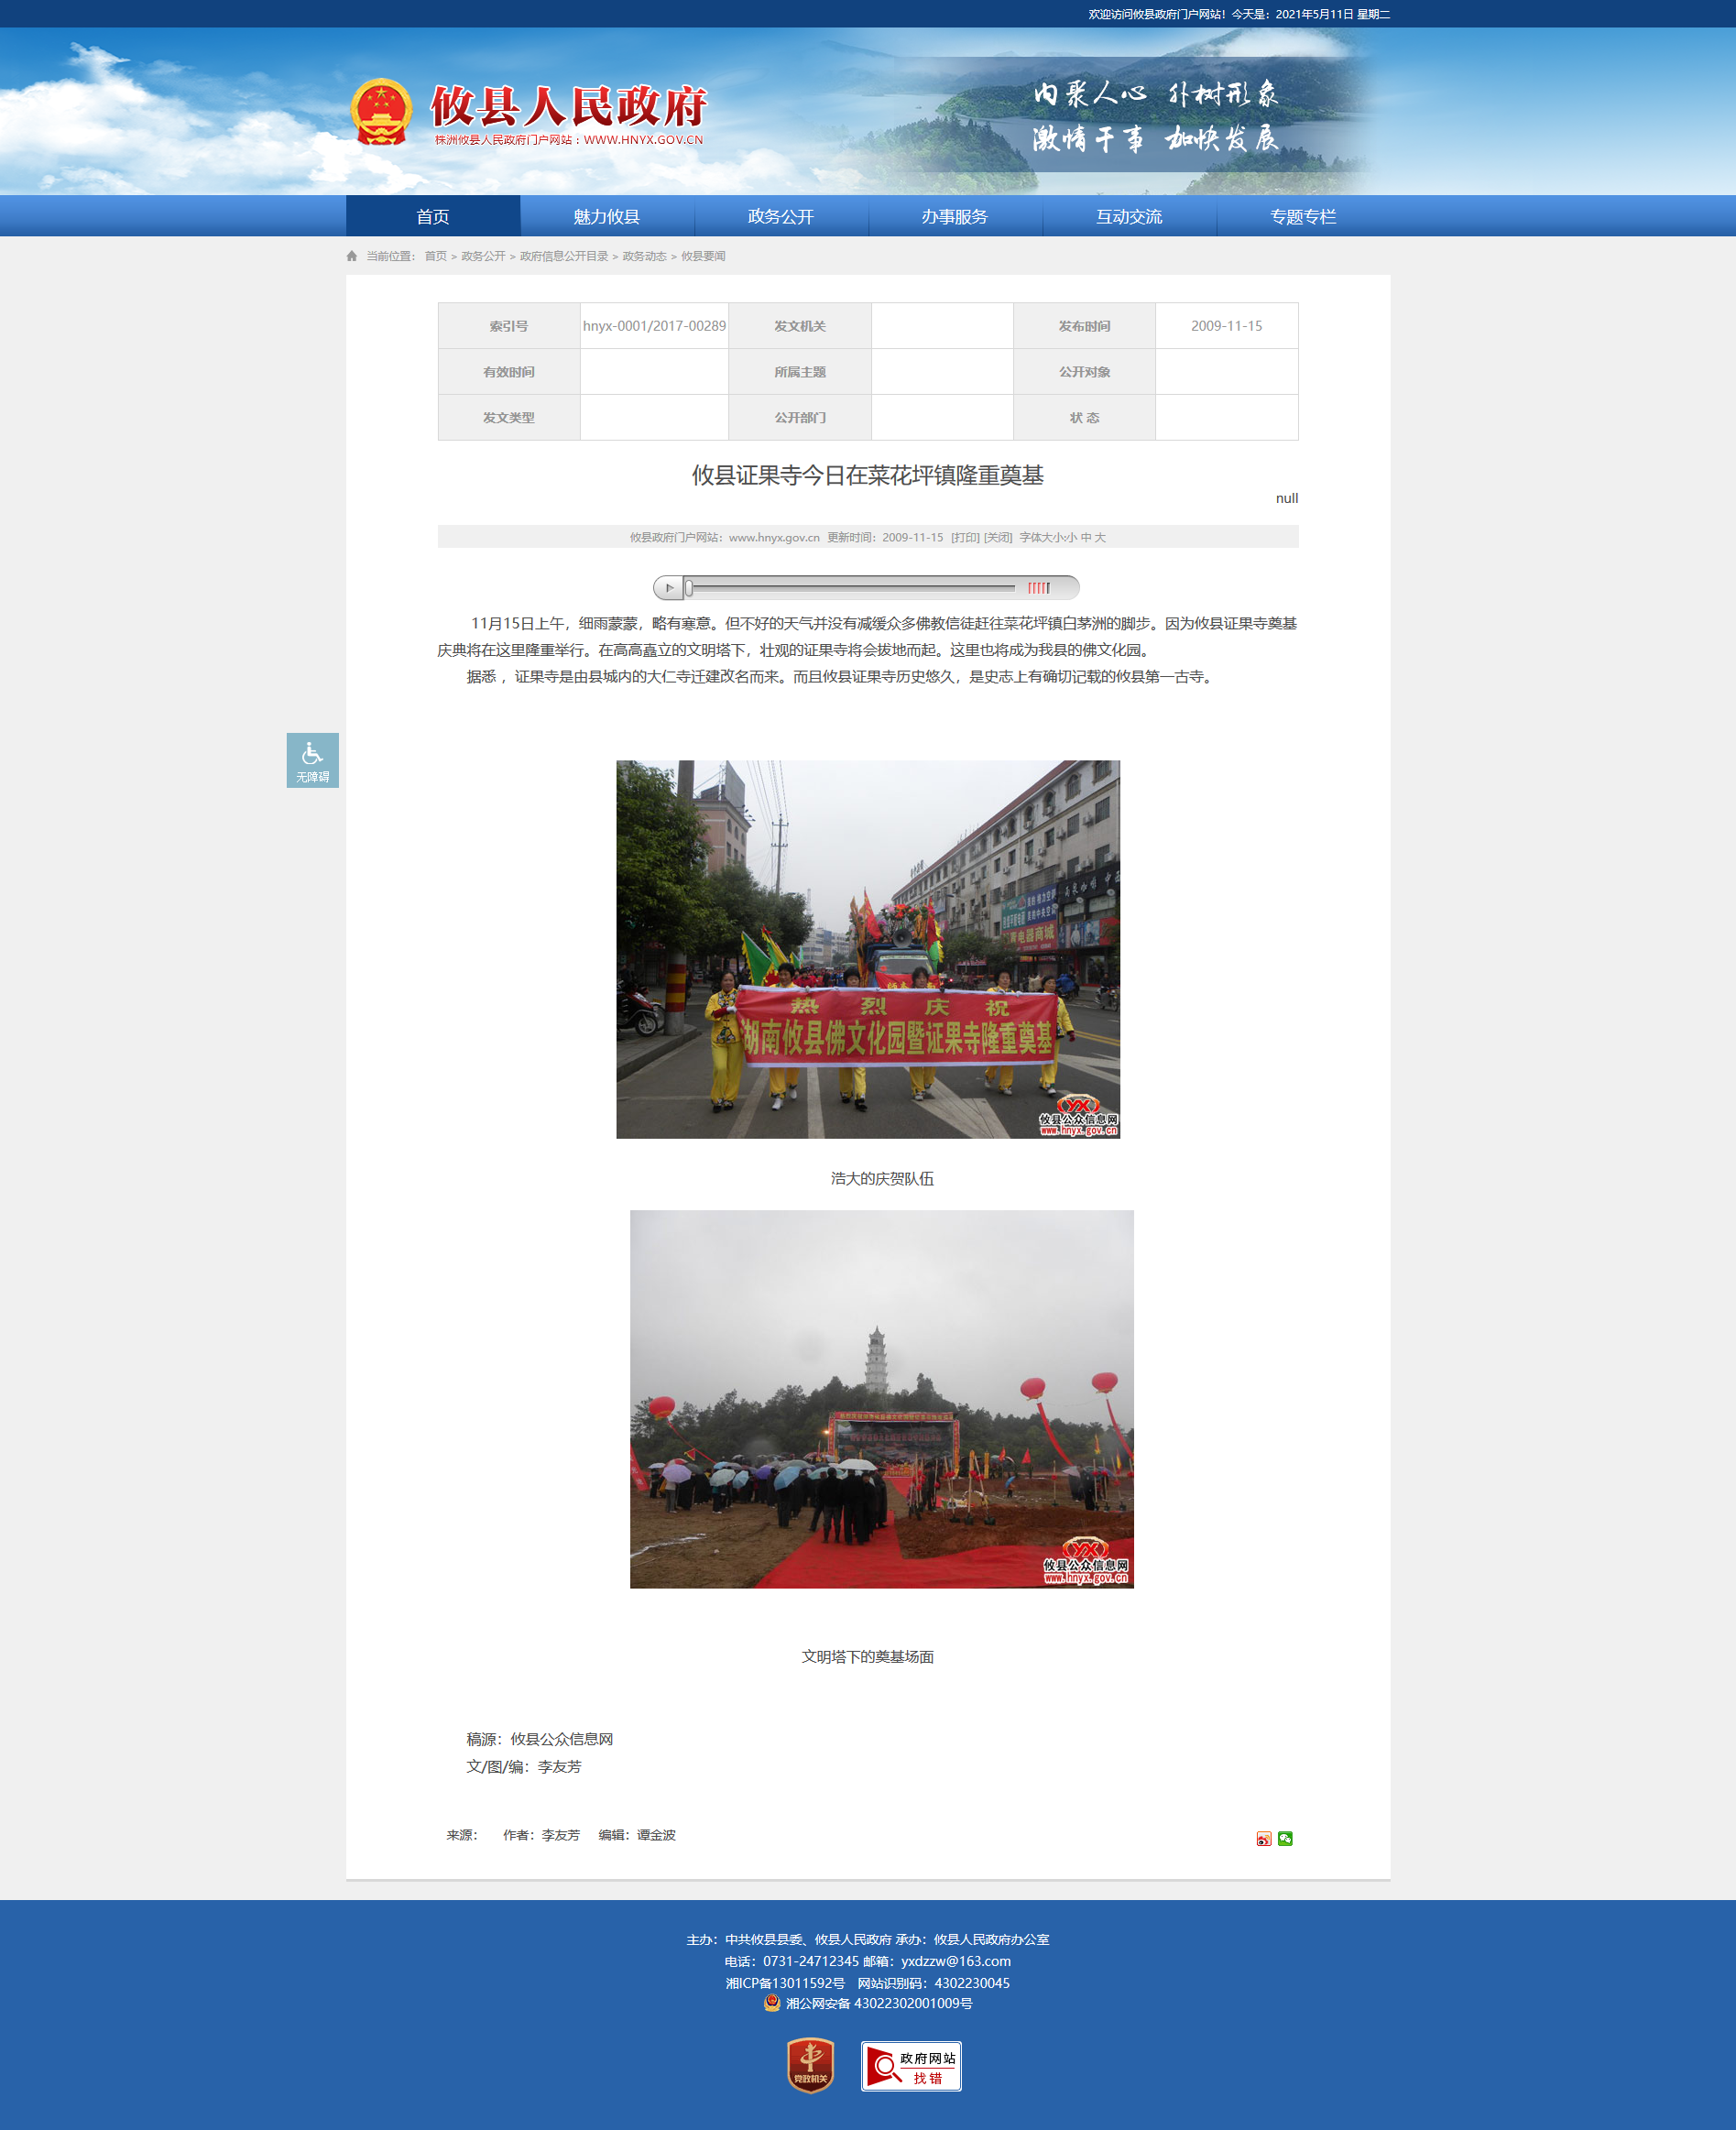
Task: Click the national emblem logo in header
Action: coord(381,112)
